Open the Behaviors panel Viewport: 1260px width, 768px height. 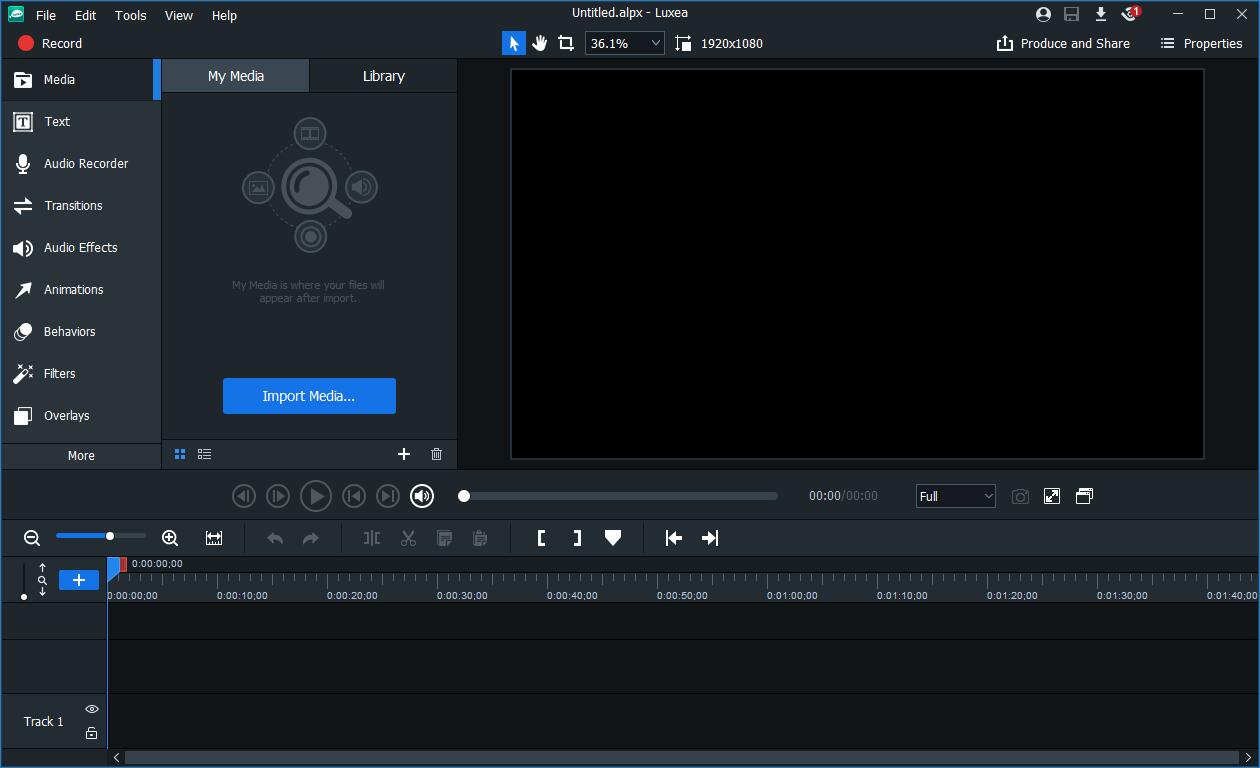(81, 332)
